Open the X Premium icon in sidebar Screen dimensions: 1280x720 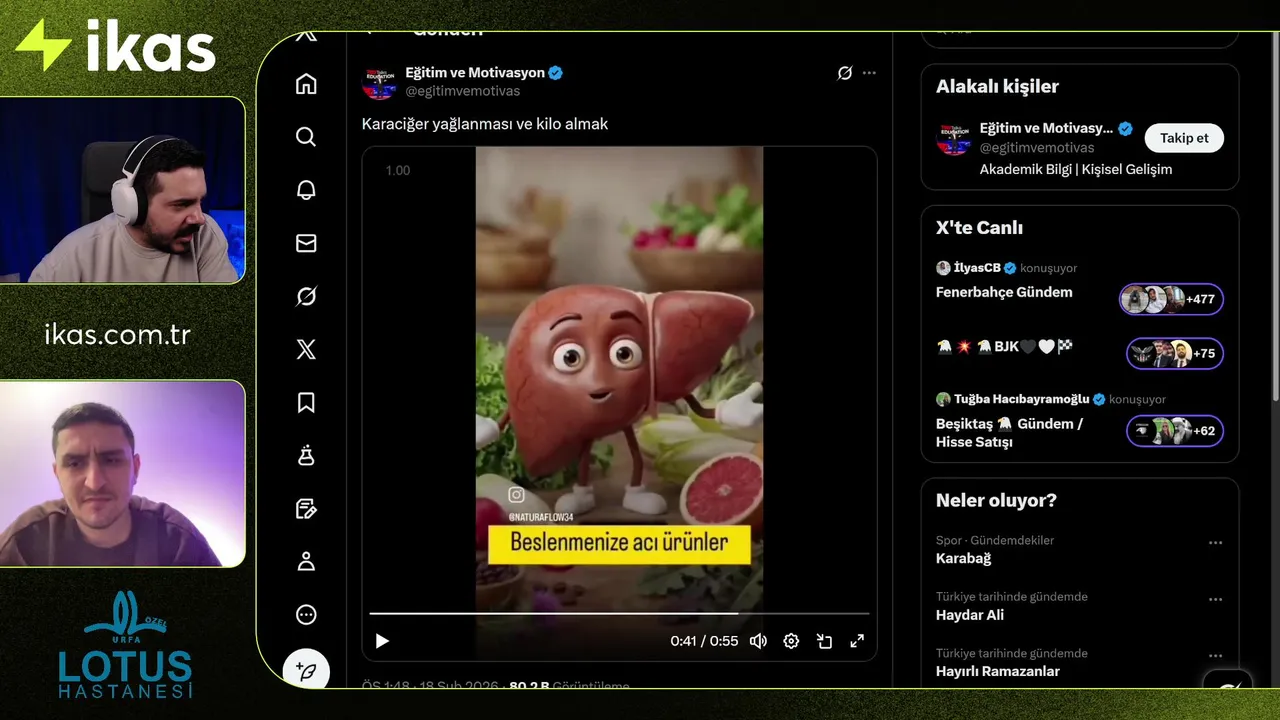click(x=306, y=349)
